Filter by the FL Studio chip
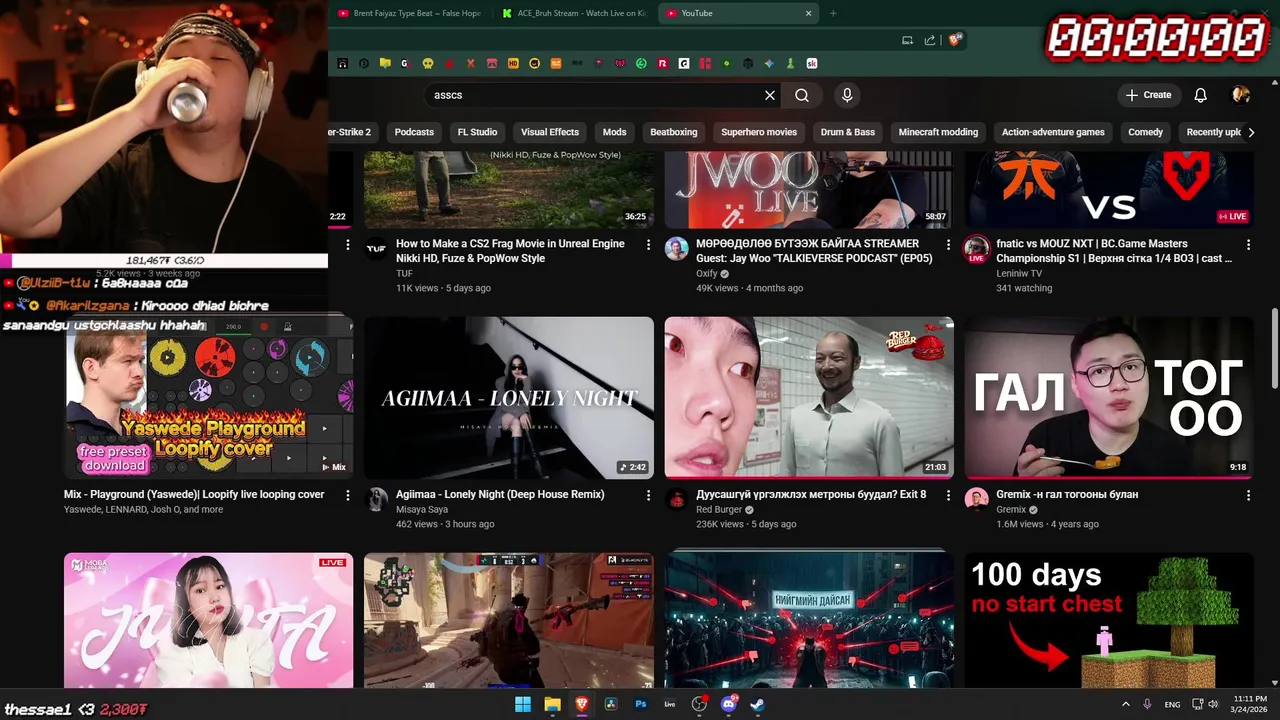This screenshot has height=720, width=1280. click(x=477, y=132)
